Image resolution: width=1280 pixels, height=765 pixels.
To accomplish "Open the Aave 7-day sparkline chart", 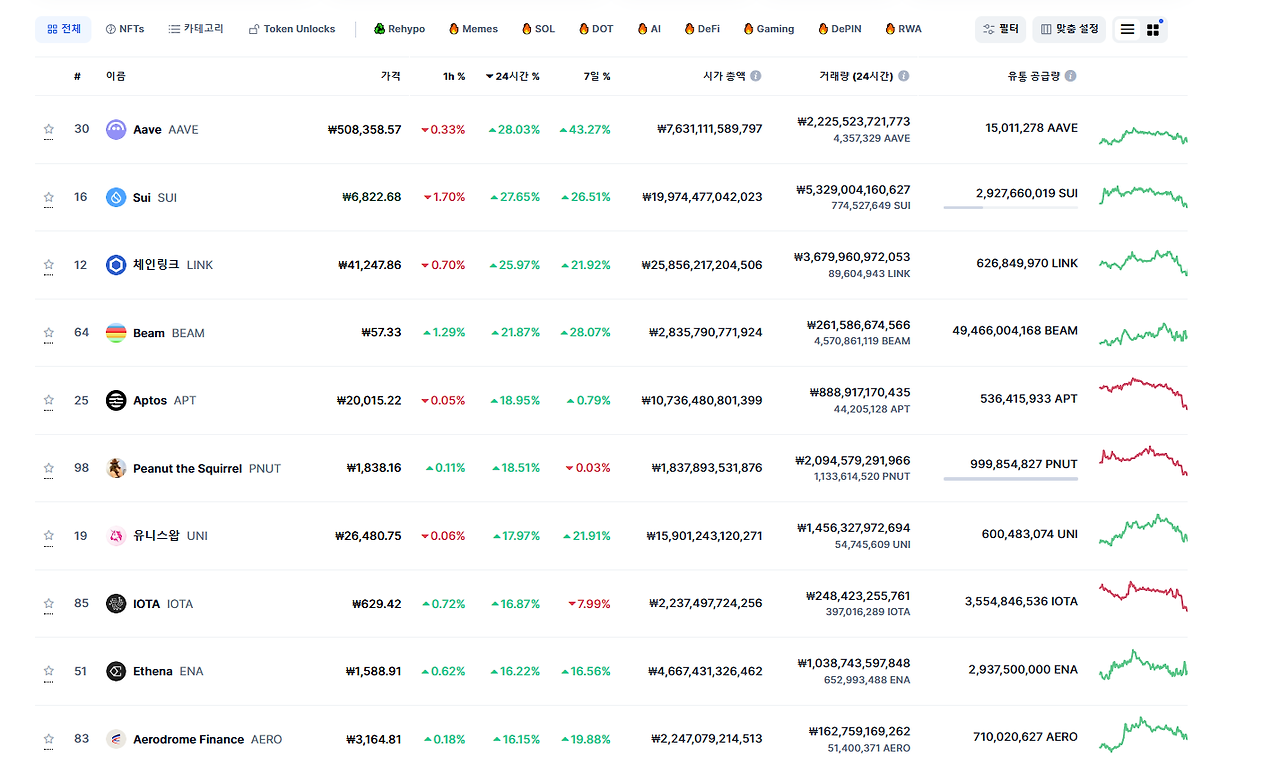I will [1143, 135].
